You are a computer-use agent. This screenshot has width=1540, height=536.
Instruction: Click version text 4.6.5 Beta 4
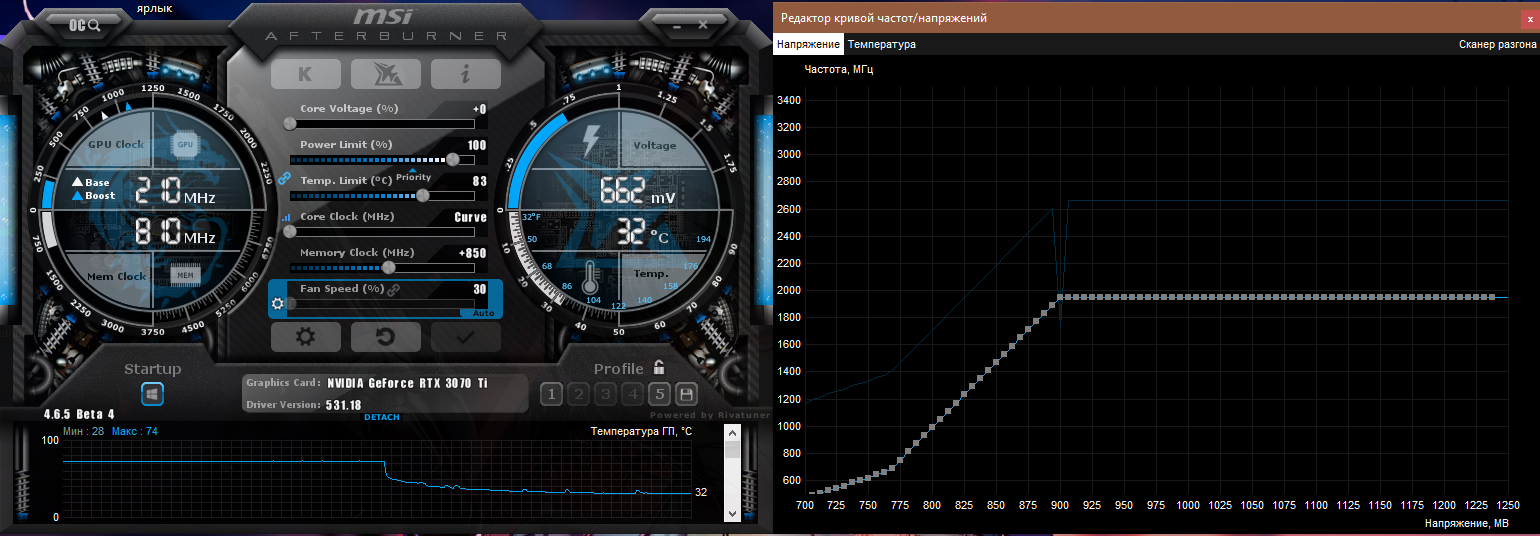click(79, 414)
